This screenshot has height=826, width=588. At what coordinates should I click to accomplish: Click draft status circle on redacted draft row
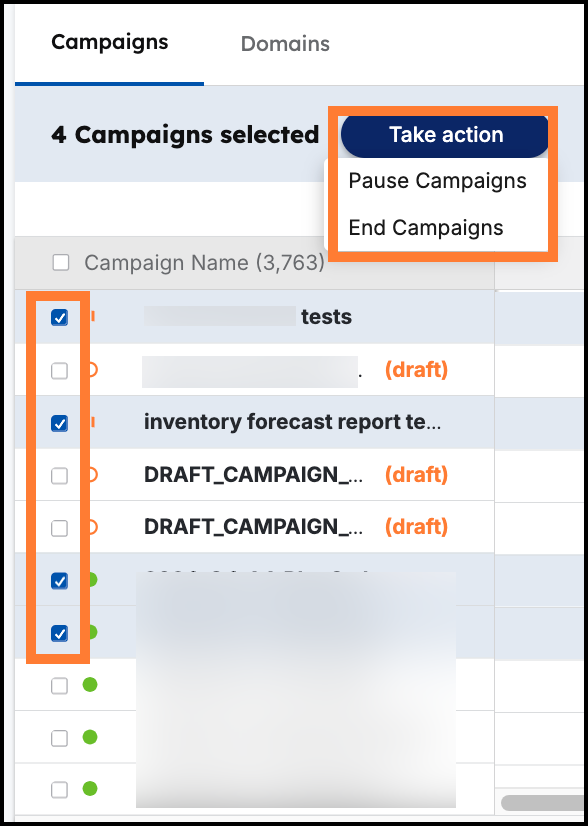tap(92, 370)
